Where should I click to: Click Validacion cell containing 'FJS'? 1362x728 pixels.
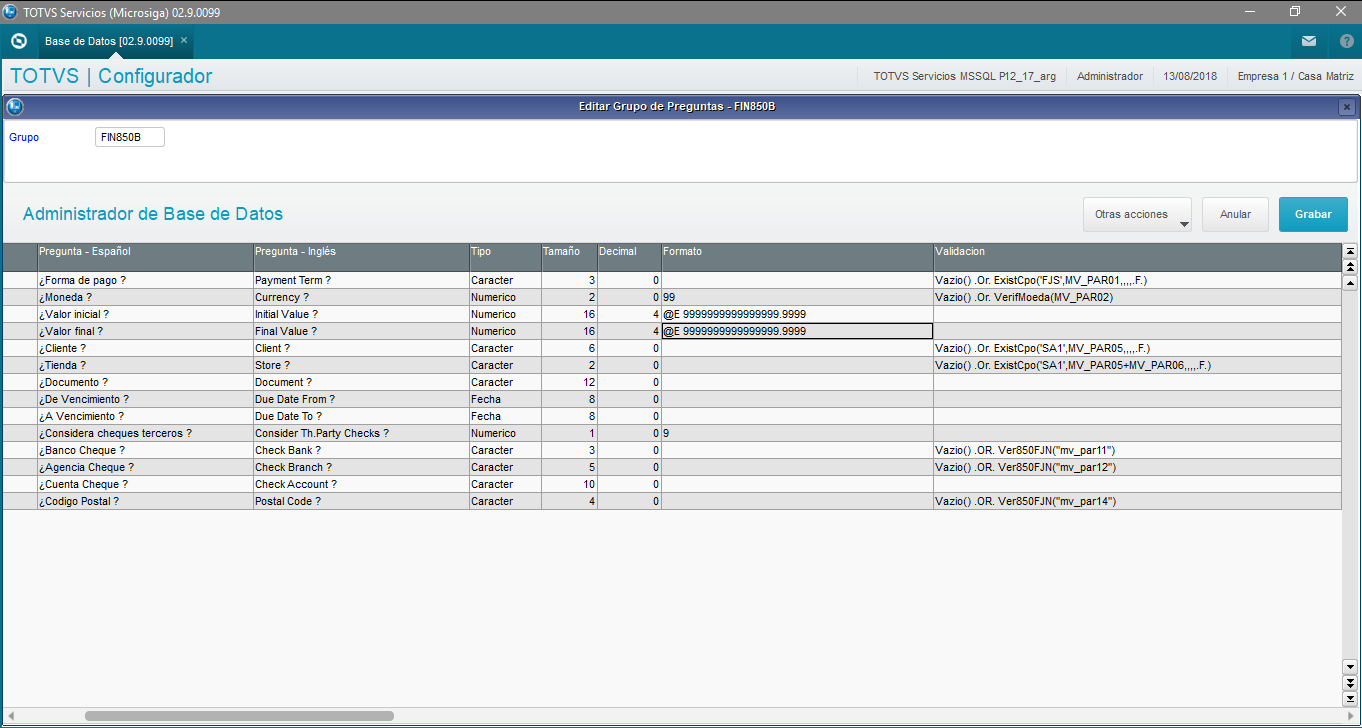(1137, 281)
